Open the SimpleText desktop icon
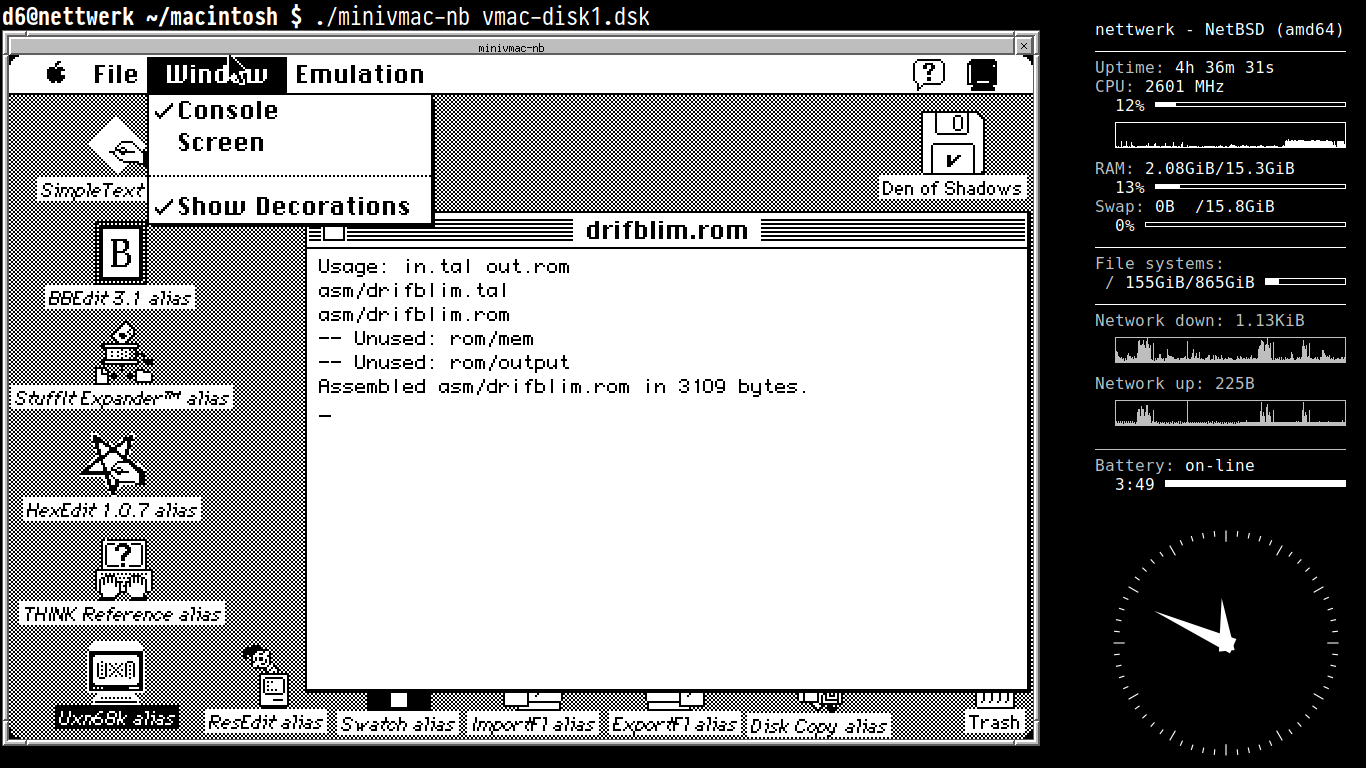This screenshot has width=1366, height=768. (117, 145)
